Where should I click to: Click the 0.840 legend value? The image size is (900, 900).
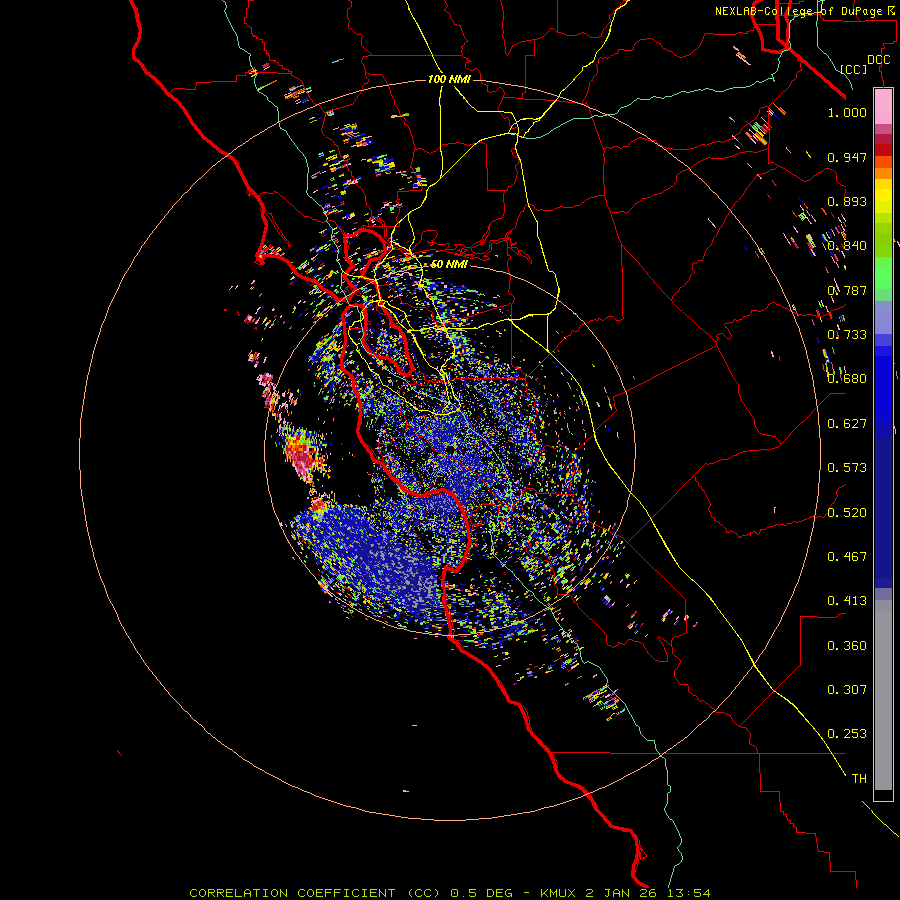pos(847,245)
